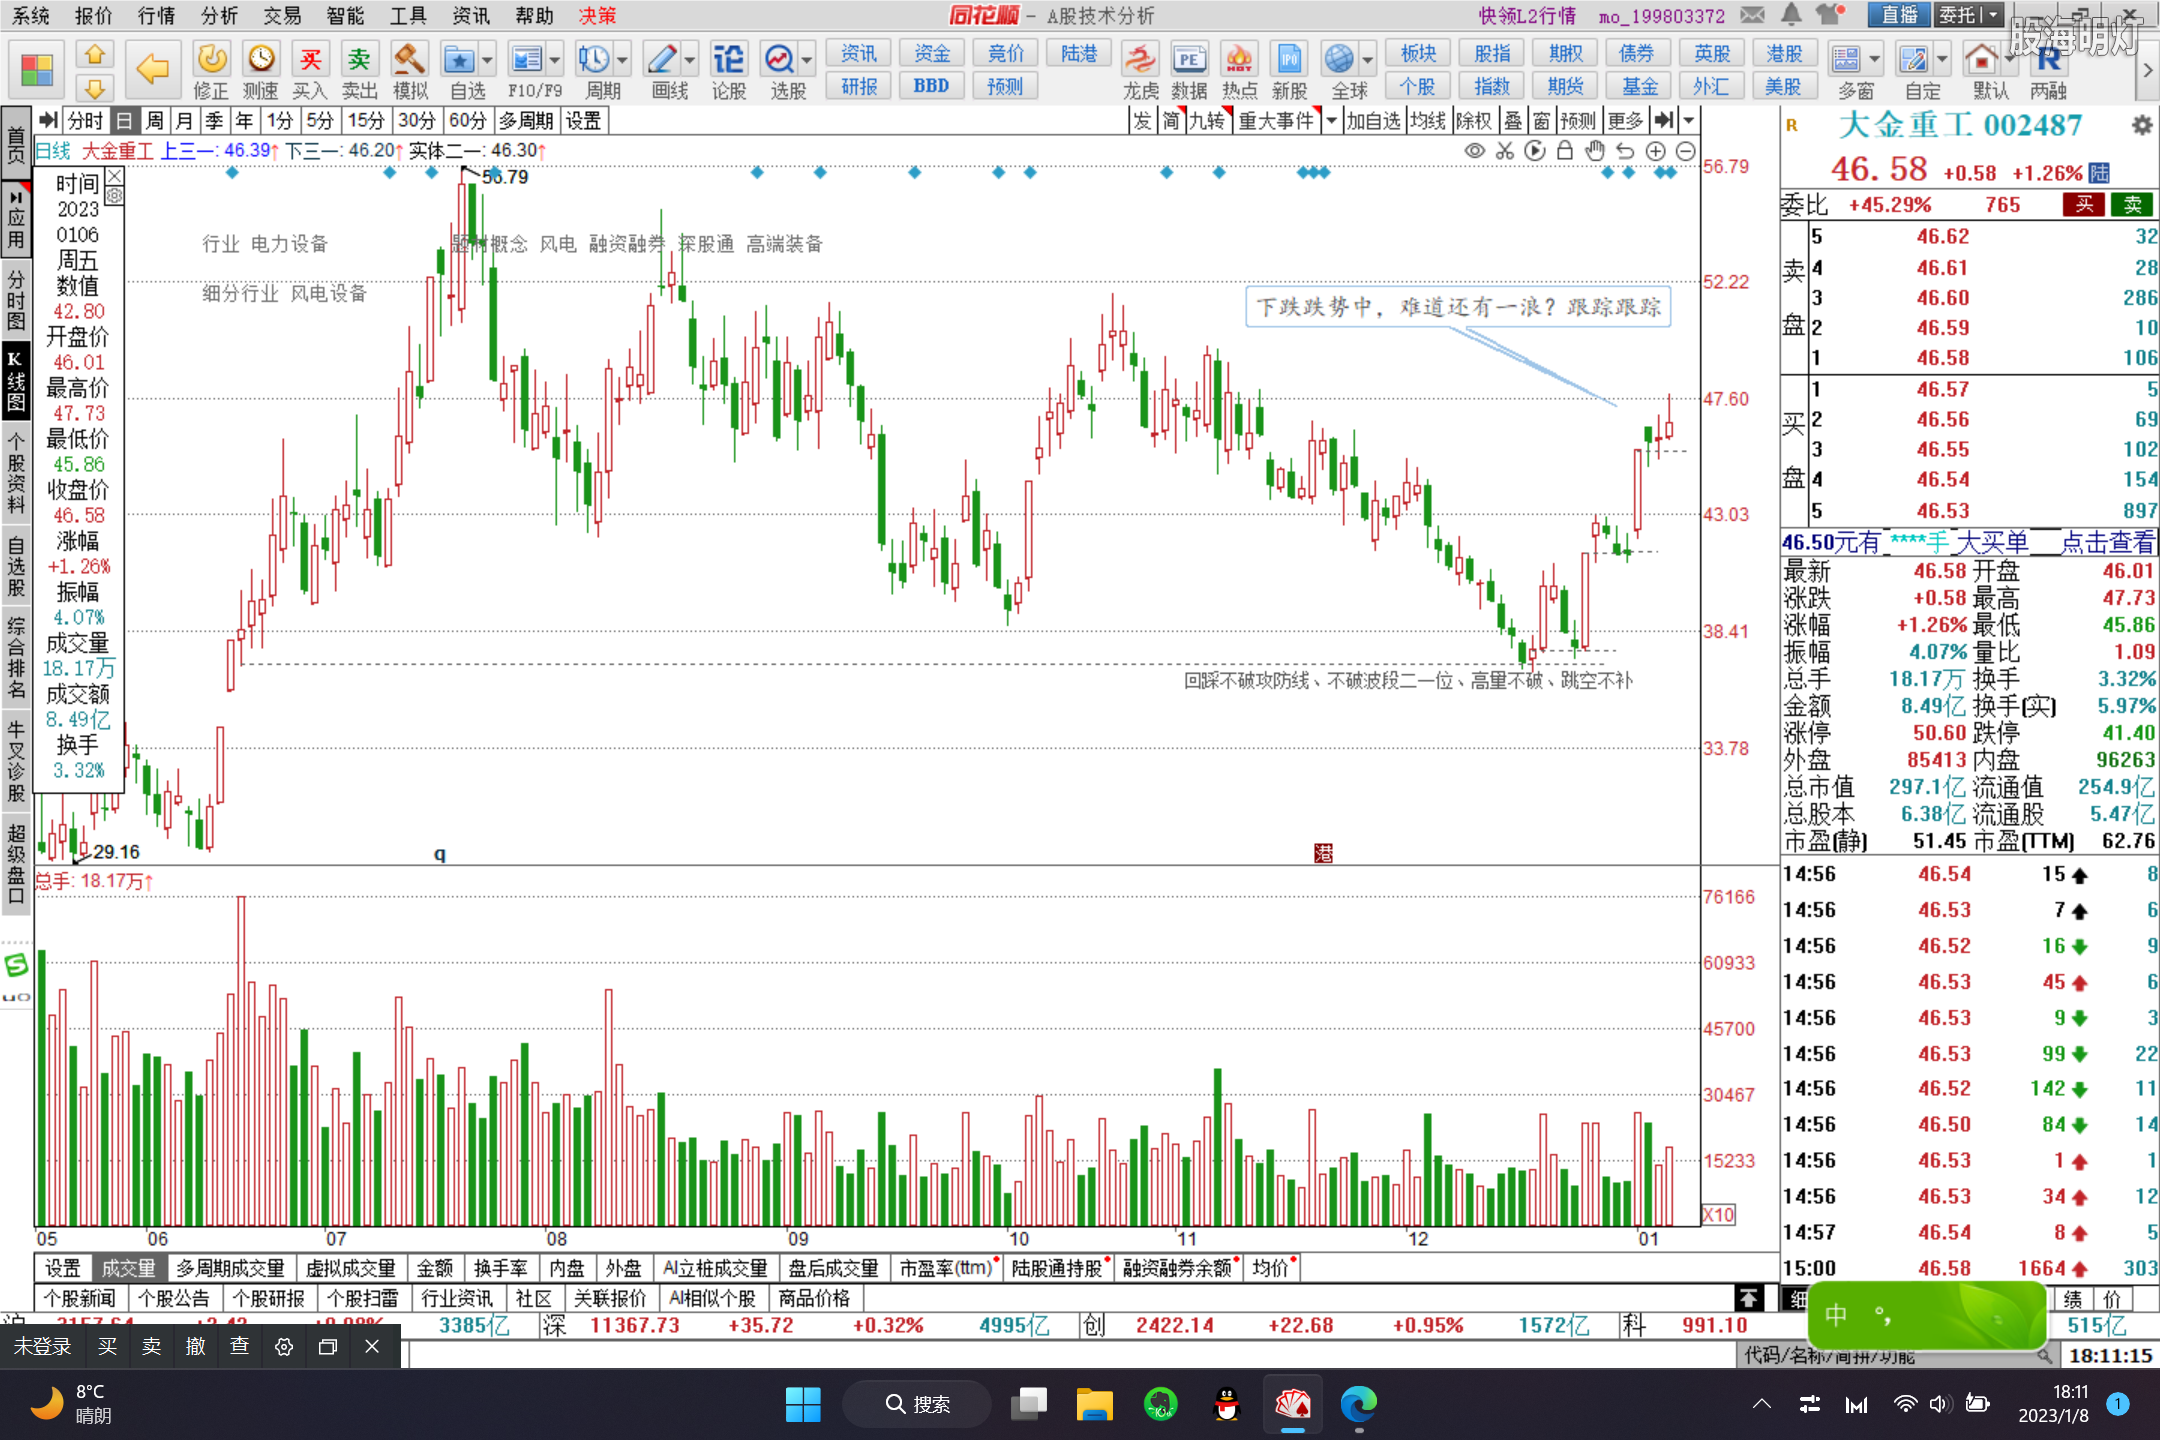The image size is (2160, 1440).
Task: Expand the F10/F9 dropdown arrow
Action: click(x=554, y=60)
